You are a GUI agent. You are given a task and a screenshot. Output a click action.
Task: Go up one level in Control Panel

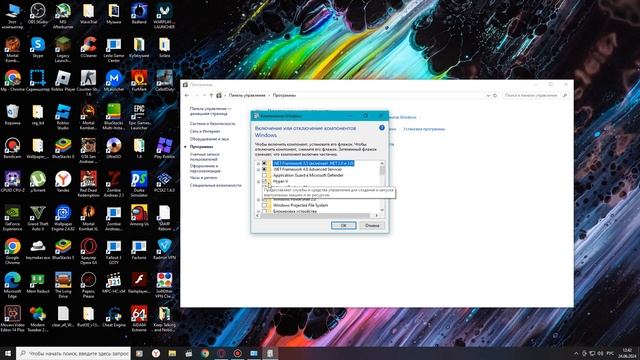tap(211, 96)
